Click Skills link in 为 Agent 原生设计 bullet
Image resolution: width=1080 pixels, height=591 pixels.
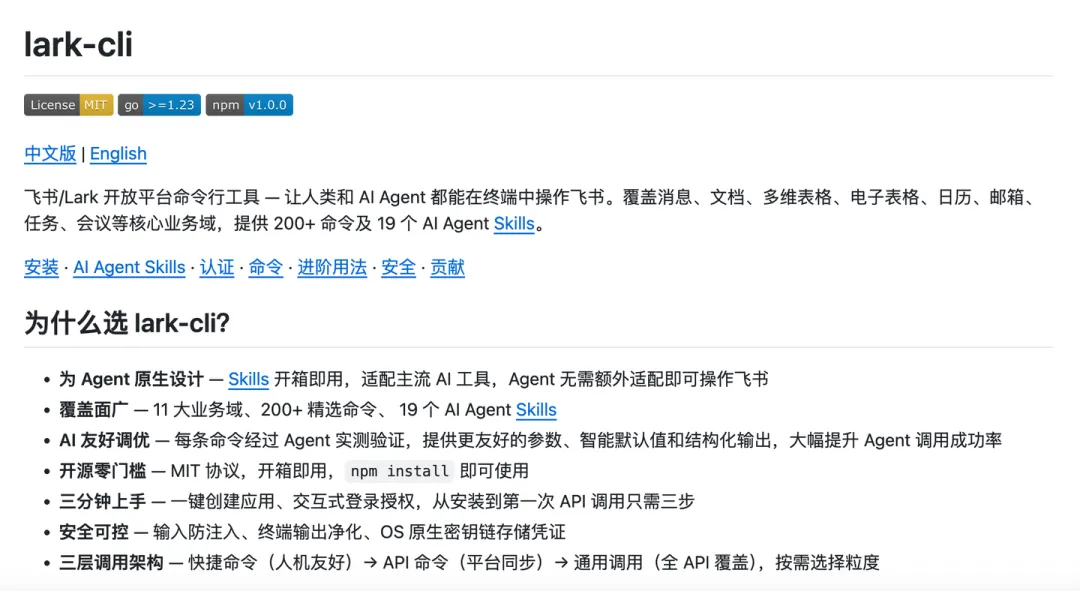point(249,380)
